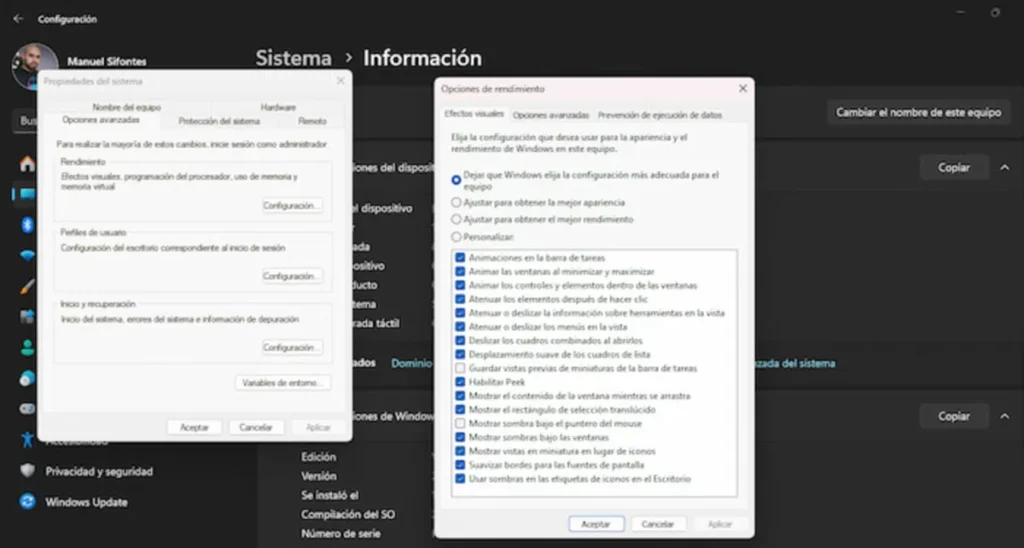The image size is (1024, 548).
Task: Collapse Windows specifications section with the chevron
Action: (x=1004, y=416)
